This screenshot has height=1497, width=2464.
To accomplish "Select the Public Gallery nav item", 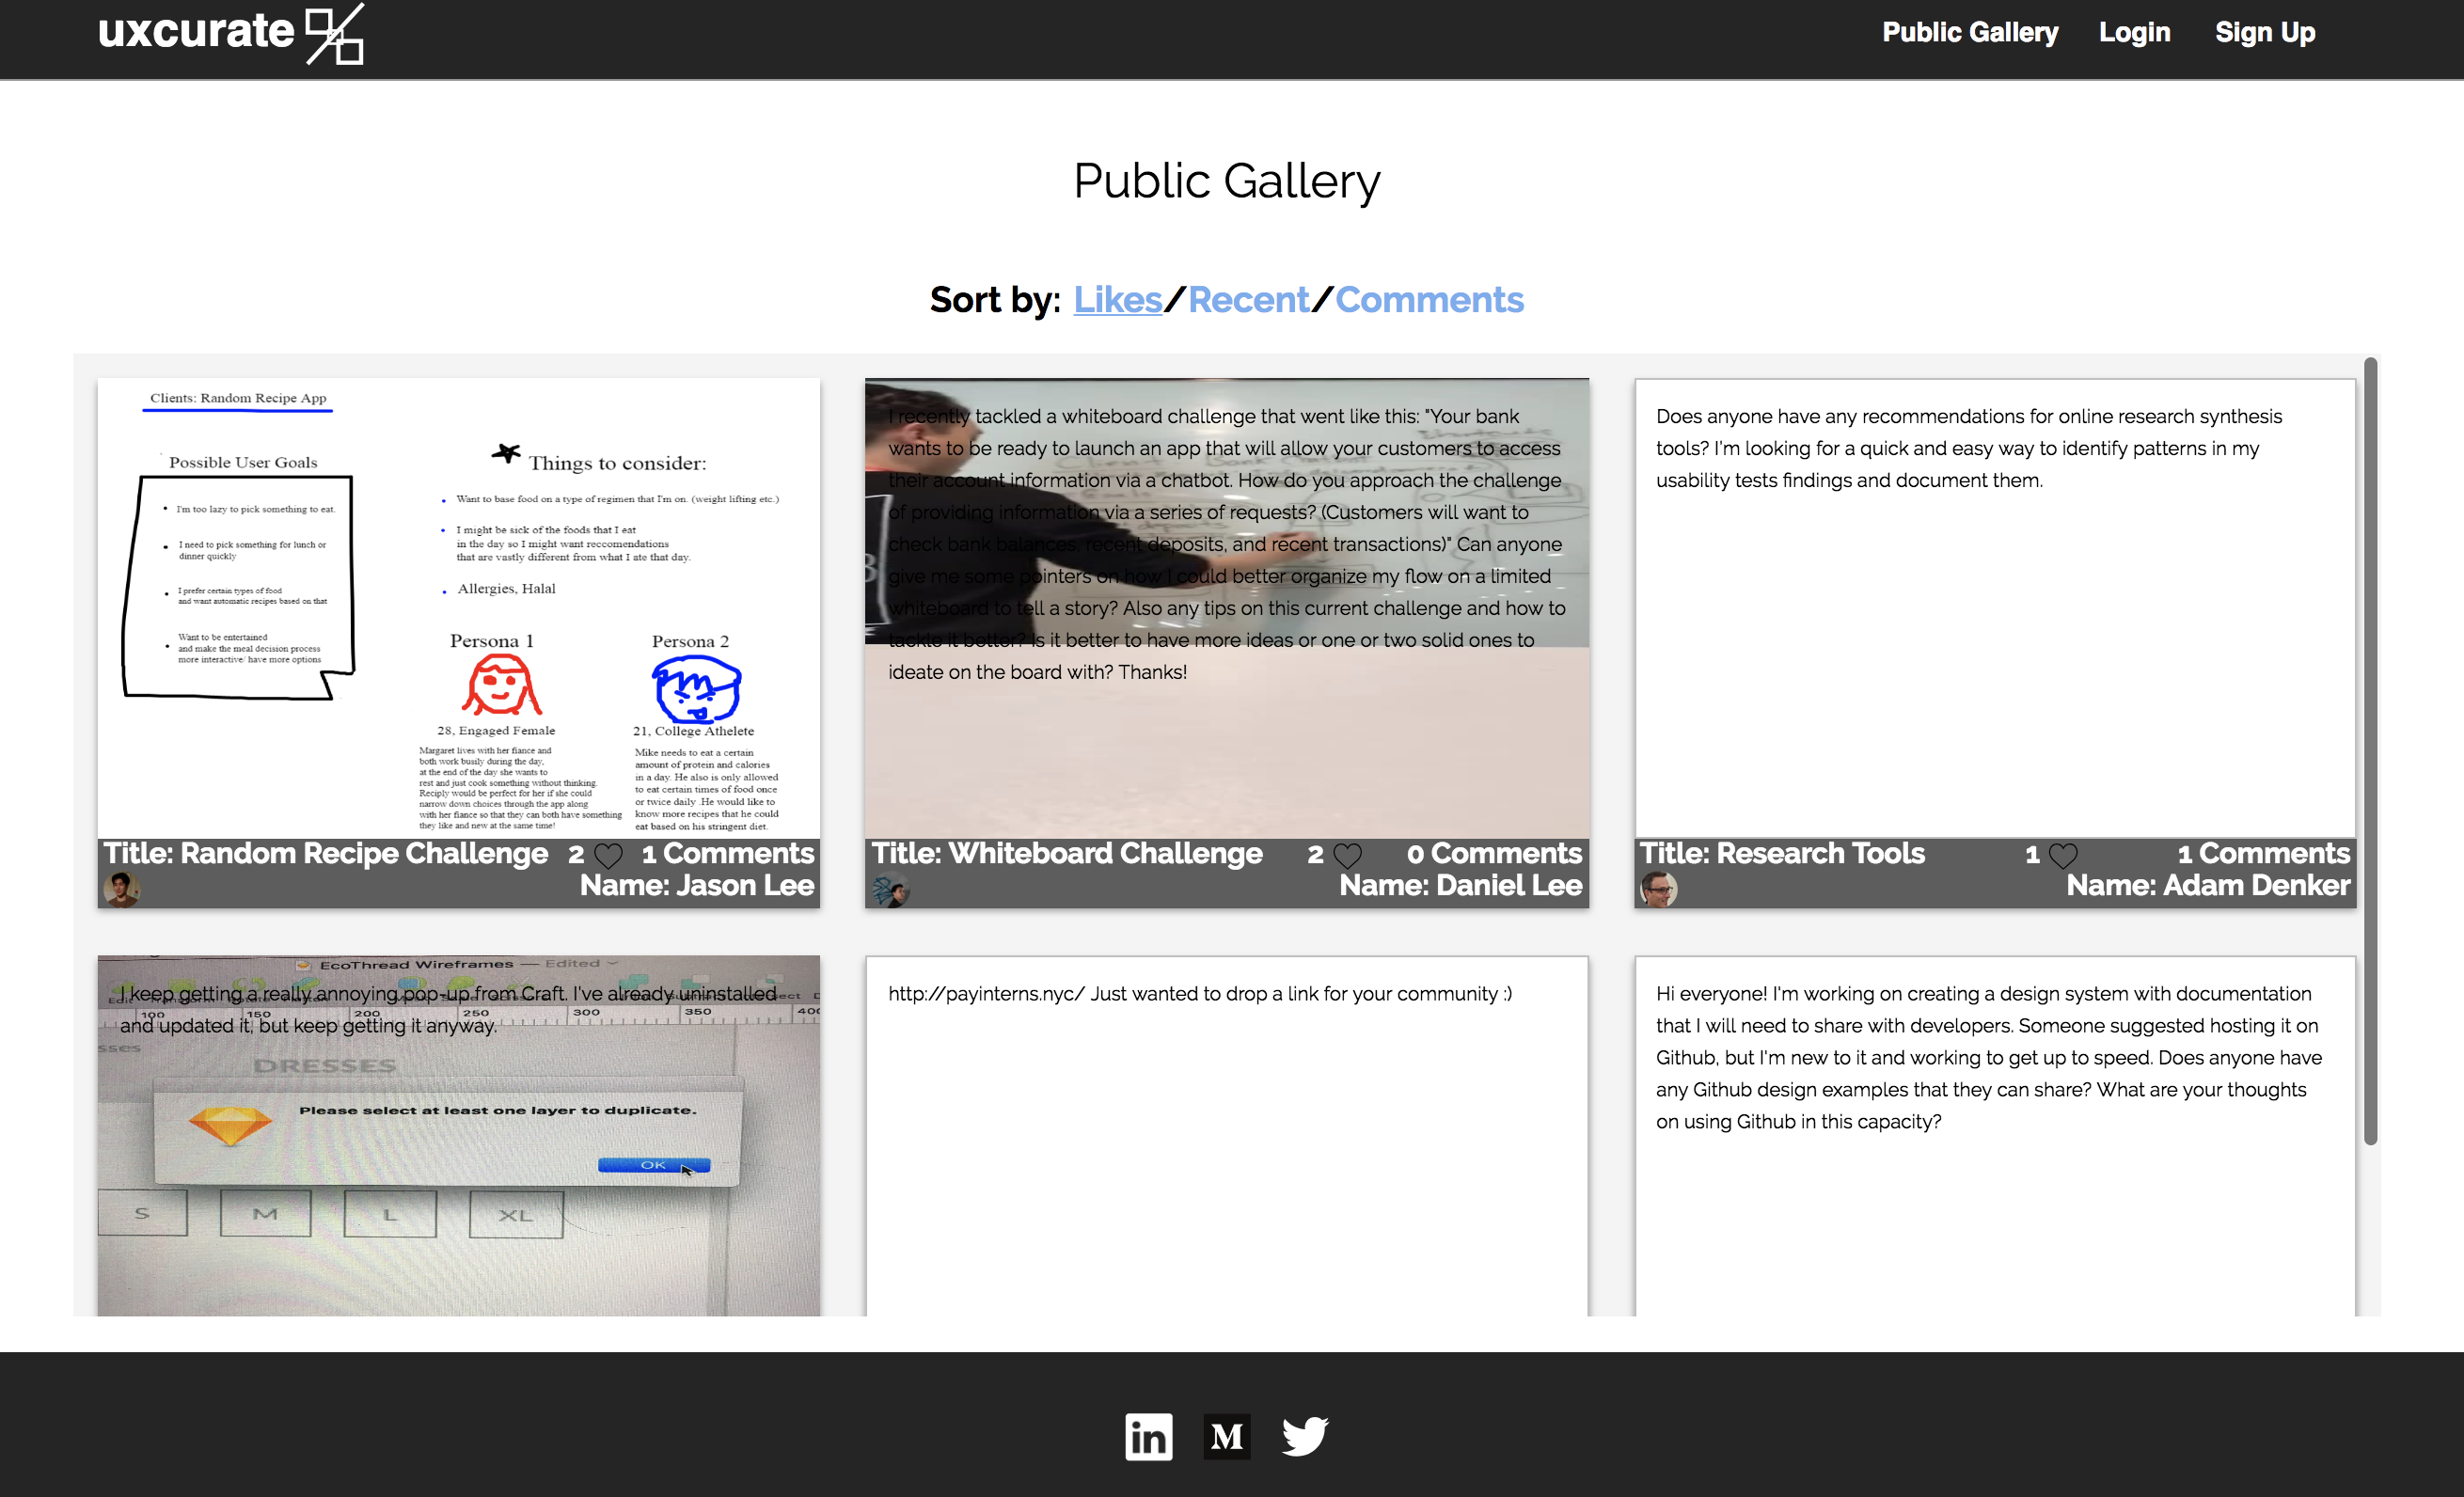I will (1970, 32).
